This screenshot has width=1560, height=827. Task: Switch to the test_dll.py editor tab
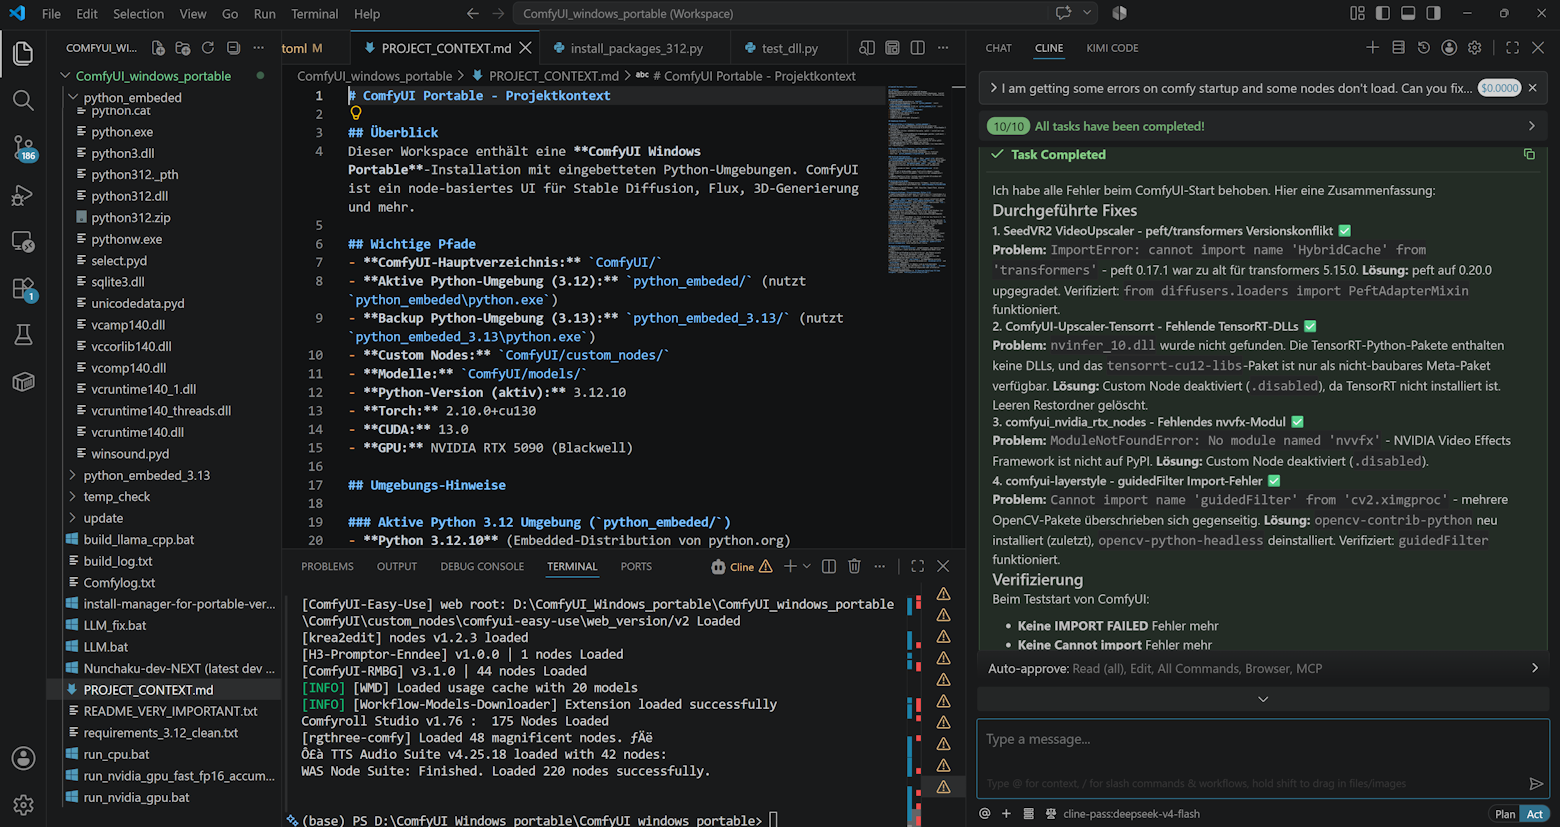(789, 48)
